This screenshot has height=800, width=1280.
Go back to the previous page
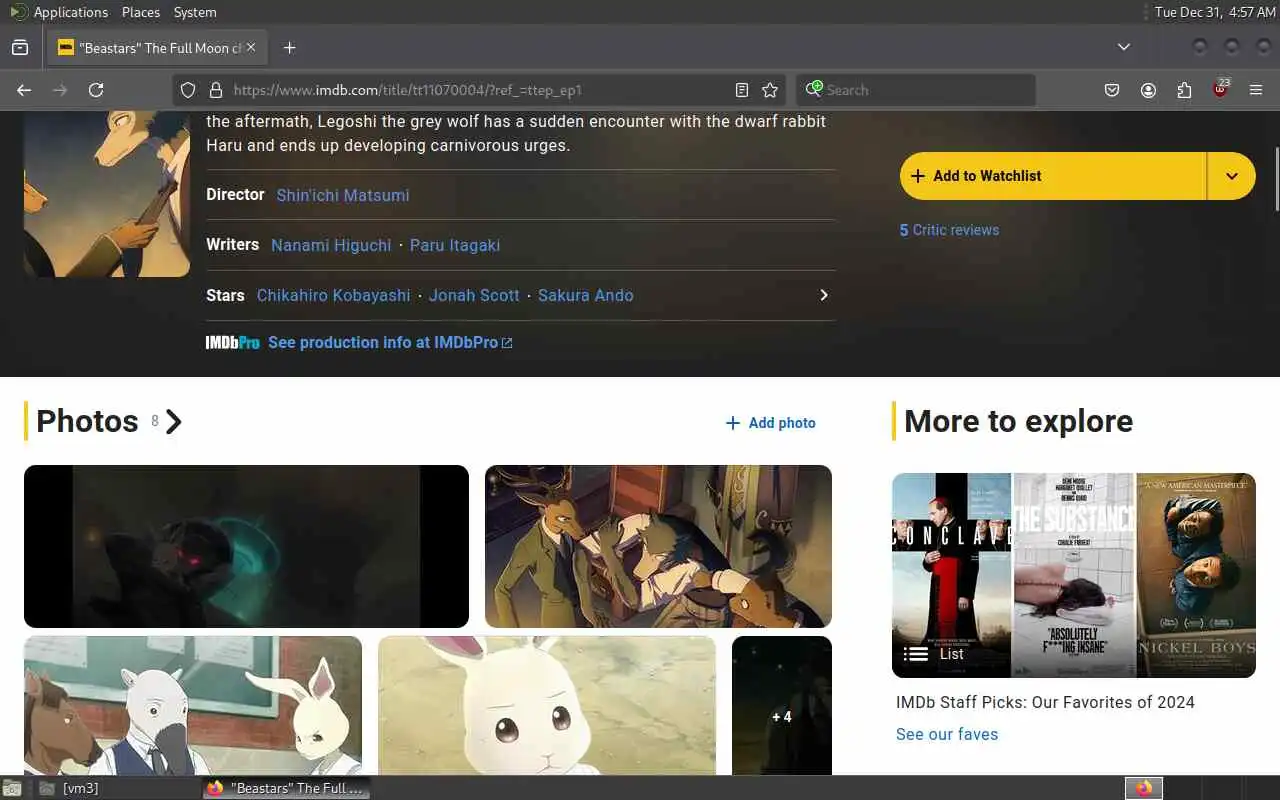pyautogui.click(x=24, y=90)
